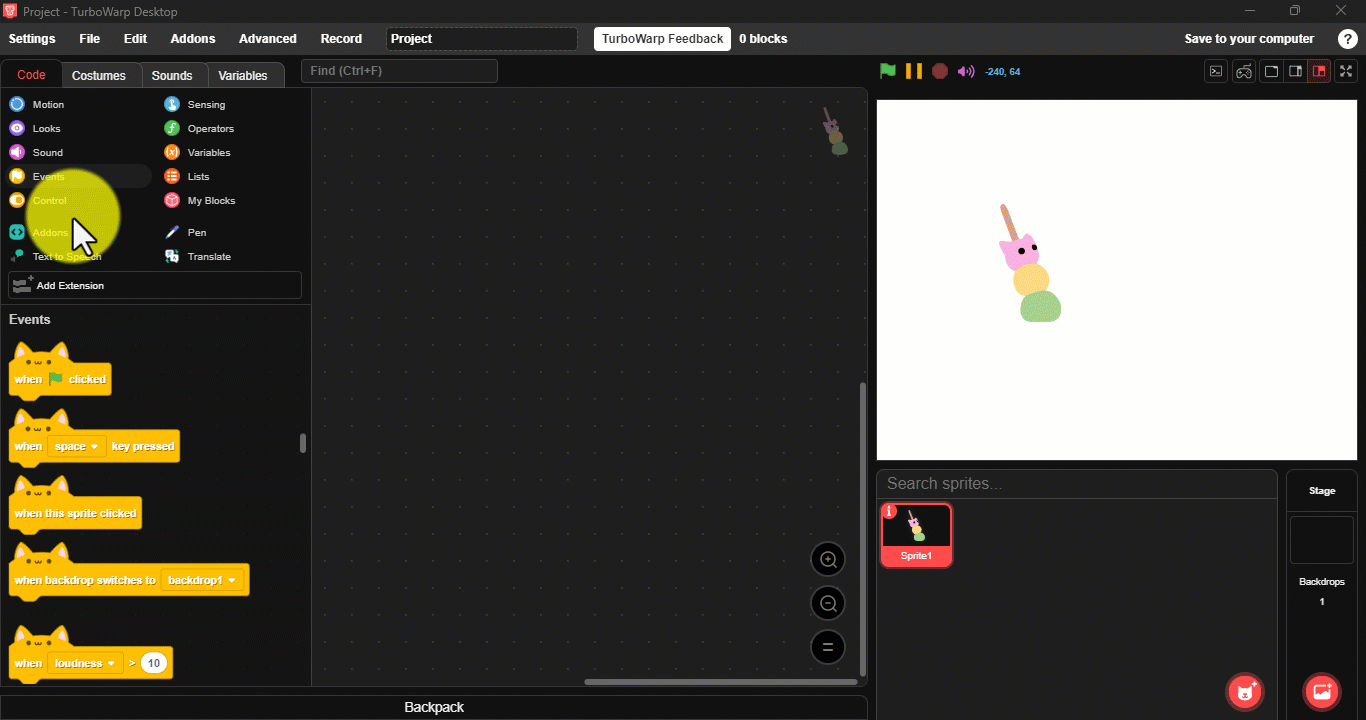The height and width of the screenshot is (720, 1366).
Task: Select the Operators block category
Action: (x=199, y=128)
